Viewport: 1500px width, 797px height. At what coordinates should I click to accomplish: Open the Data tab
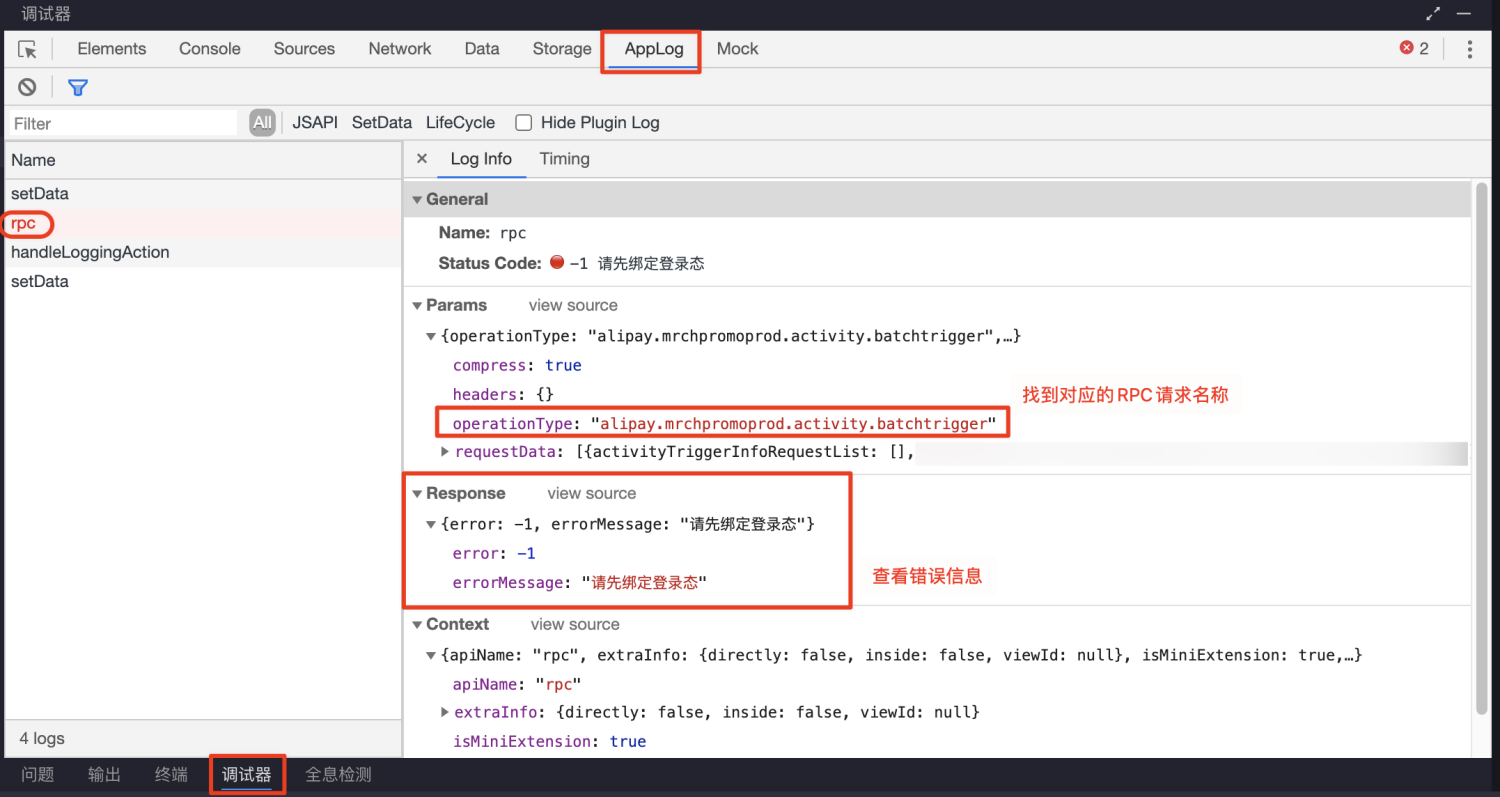482,48
